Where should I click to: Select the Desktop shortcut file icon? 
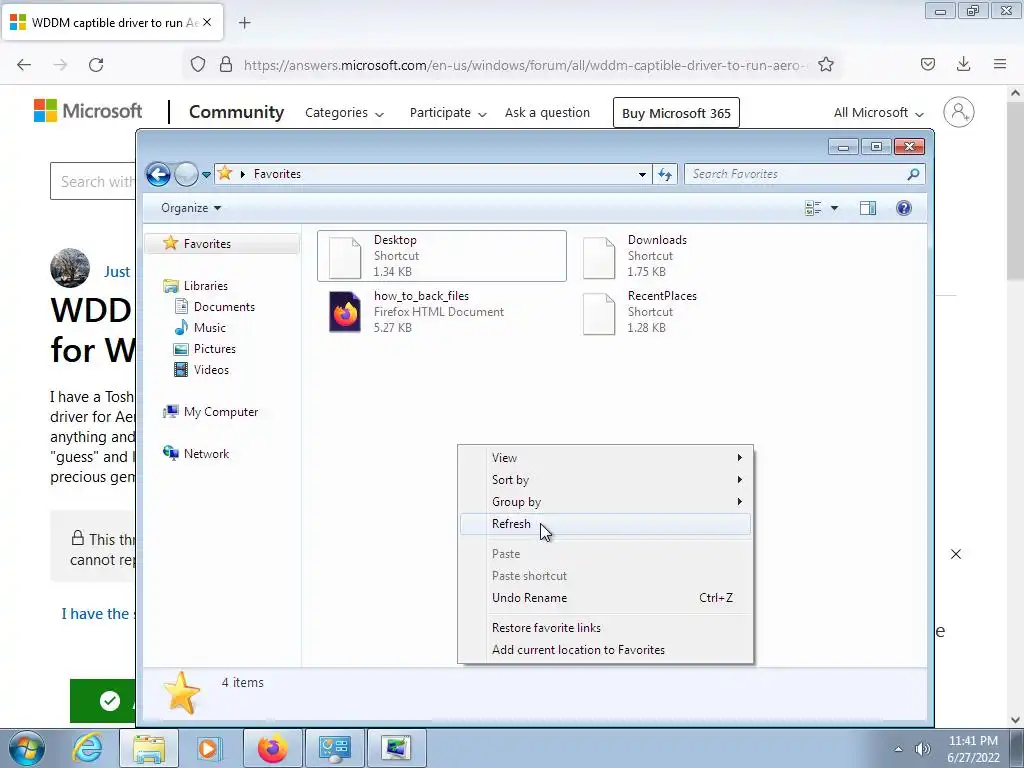[344, 257]
